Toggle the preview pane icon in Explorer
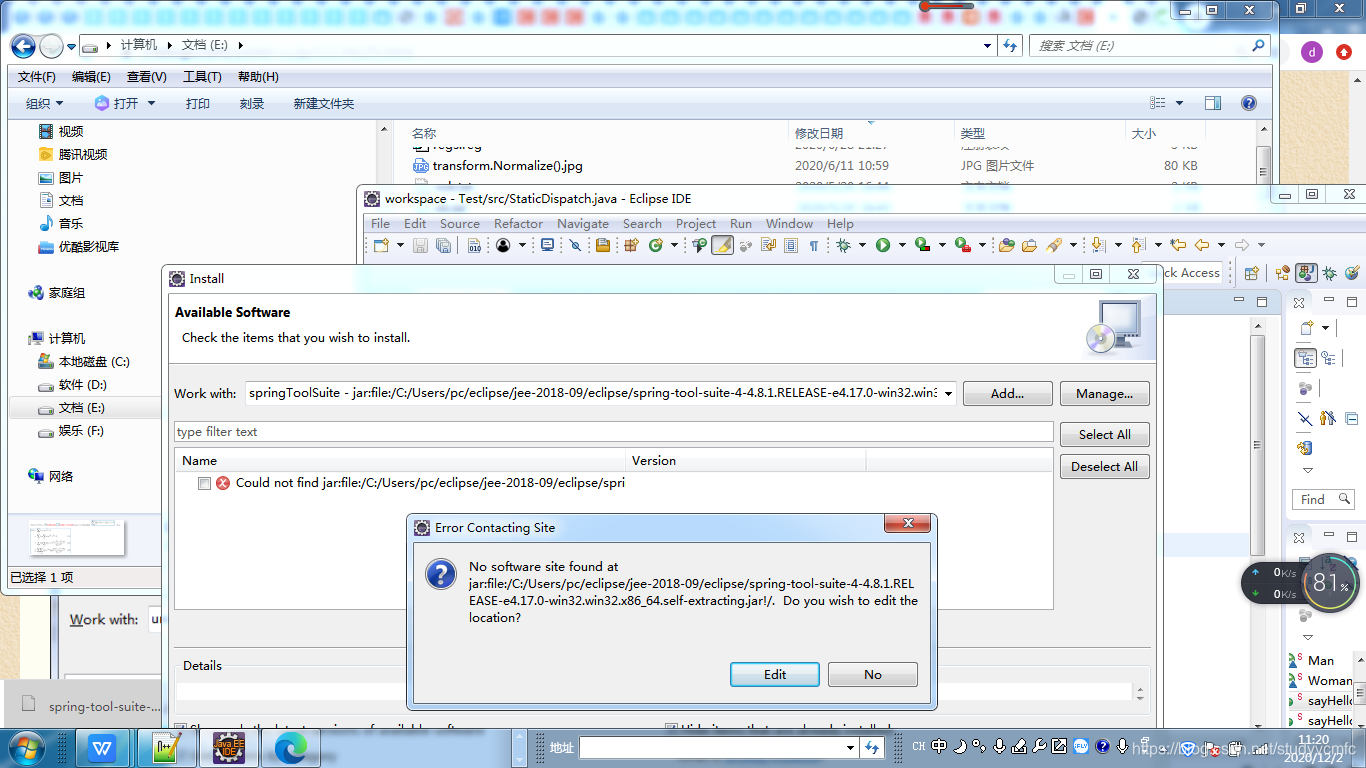This screenshot has height=768, width=1366. (x=1212, y=103)
